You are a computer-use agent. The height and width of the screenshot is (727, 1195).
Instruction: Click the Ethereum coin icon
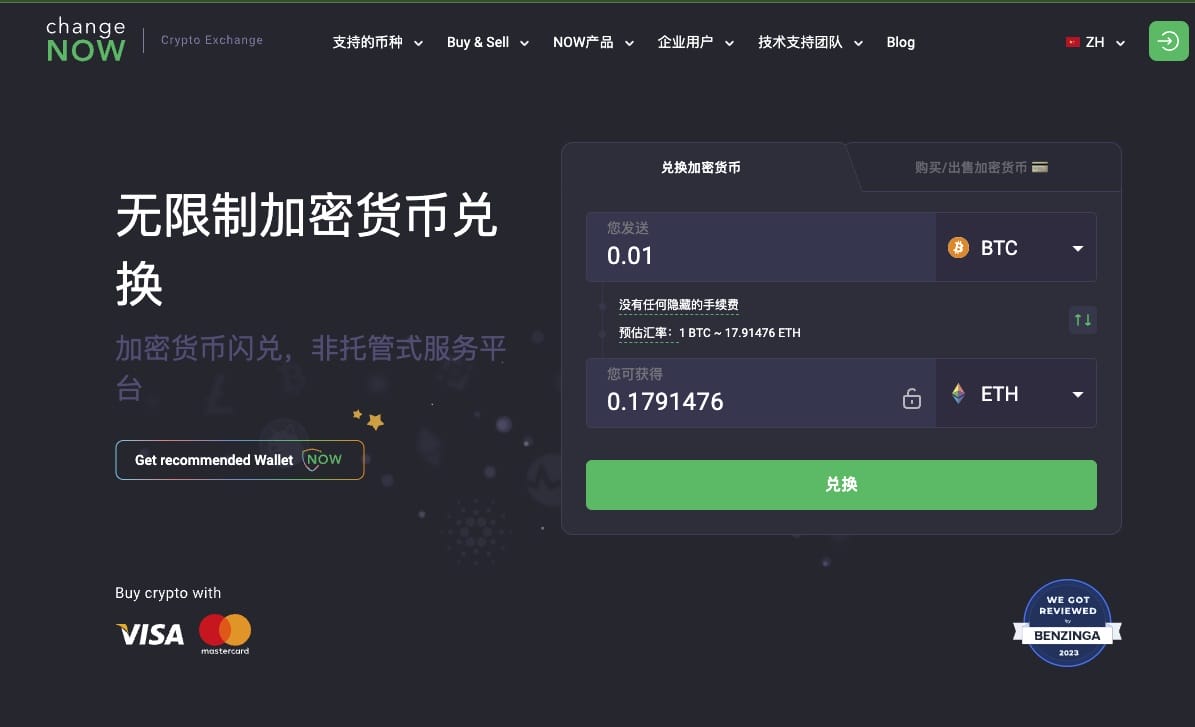tap(958, 393)
